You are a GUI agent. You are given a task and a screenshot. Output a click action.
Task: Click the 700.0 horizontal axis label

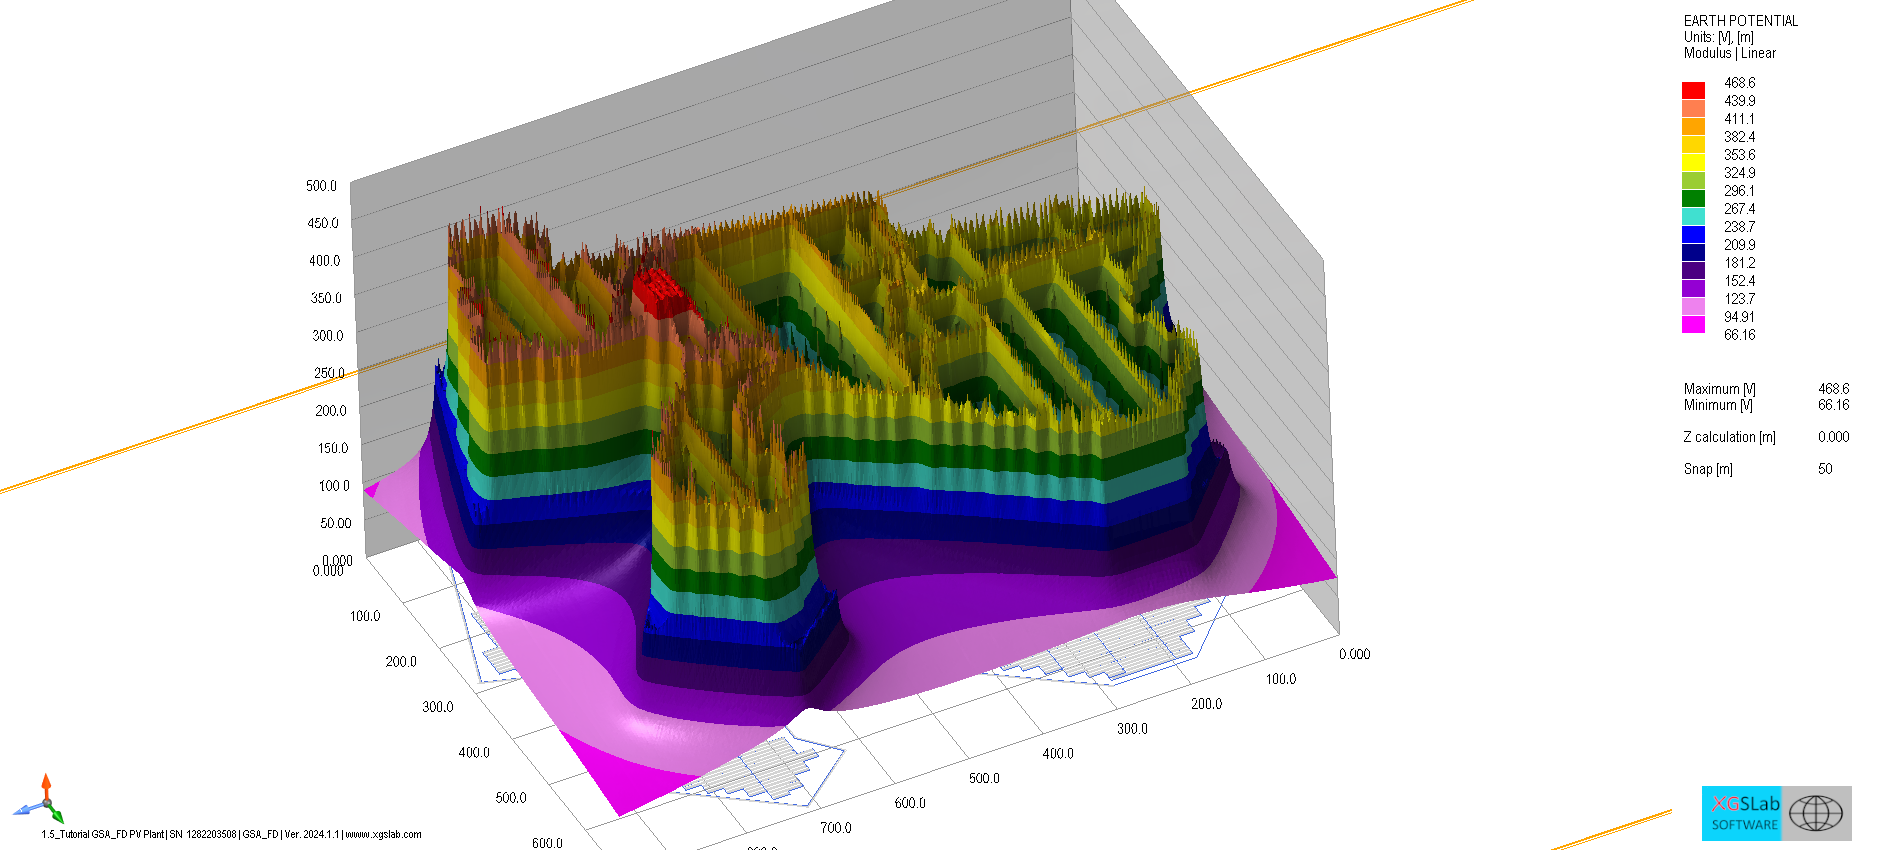(835, 828)
